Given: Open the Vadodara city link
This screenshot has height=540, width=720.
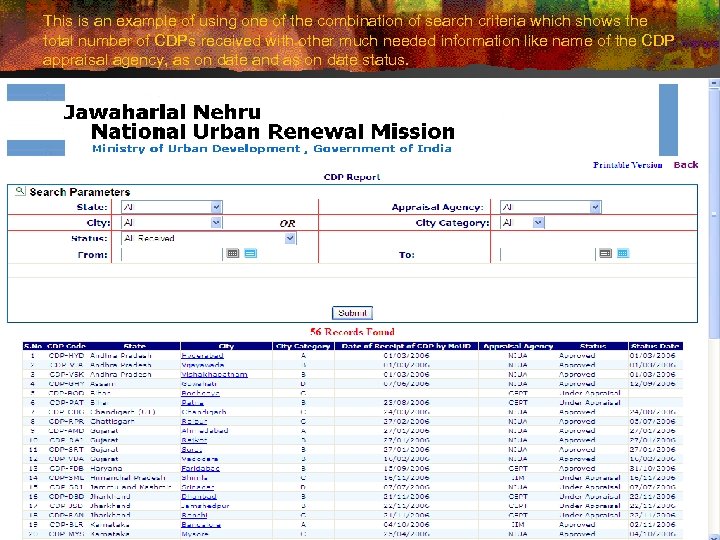Looking at the screenshot, I should [200, 459].
